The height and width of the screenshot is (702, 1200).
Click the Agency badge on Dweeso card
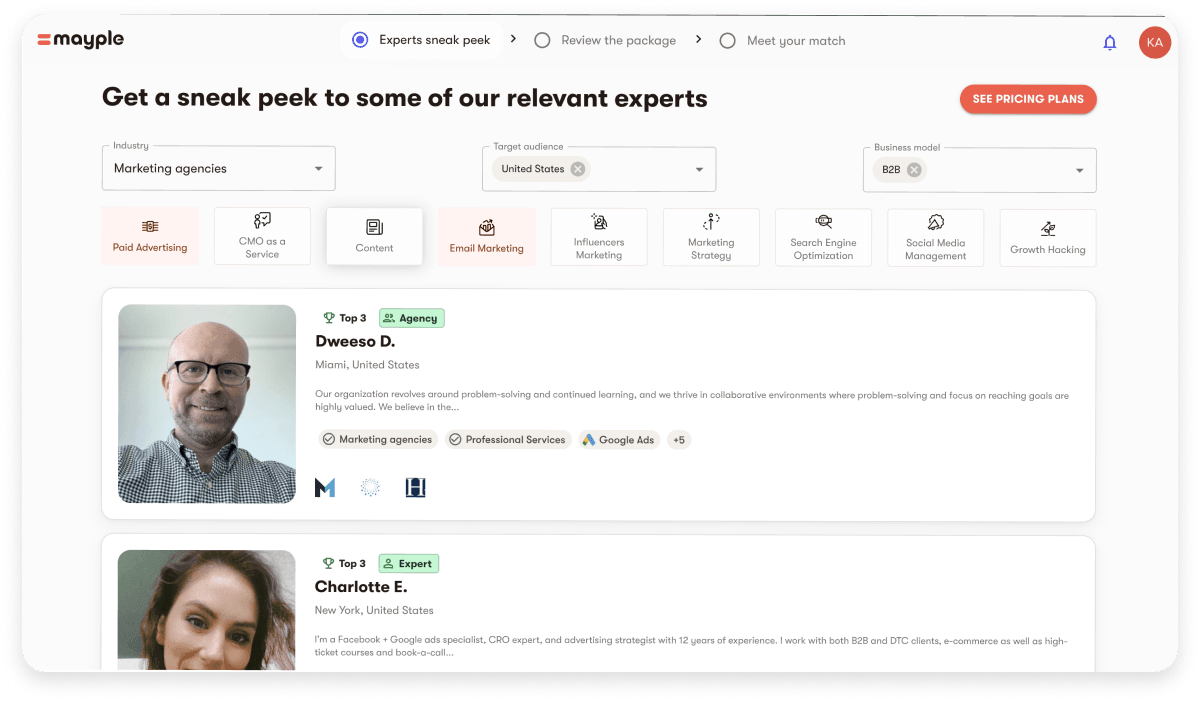click(411, 318)
